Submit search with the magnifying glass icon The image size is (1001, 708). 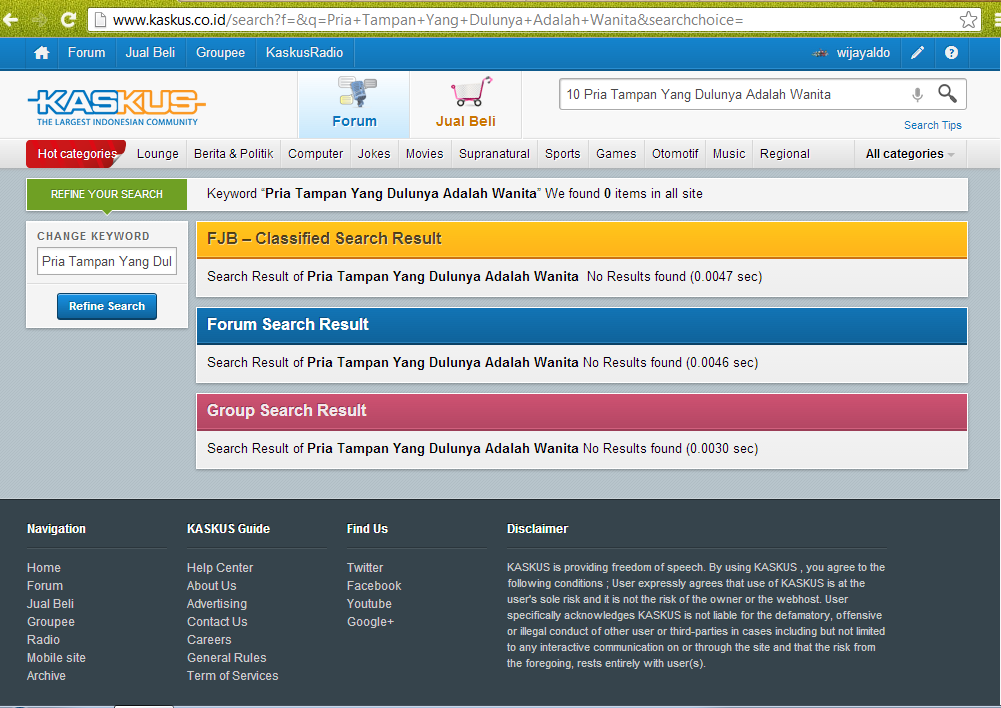point(947,94)
